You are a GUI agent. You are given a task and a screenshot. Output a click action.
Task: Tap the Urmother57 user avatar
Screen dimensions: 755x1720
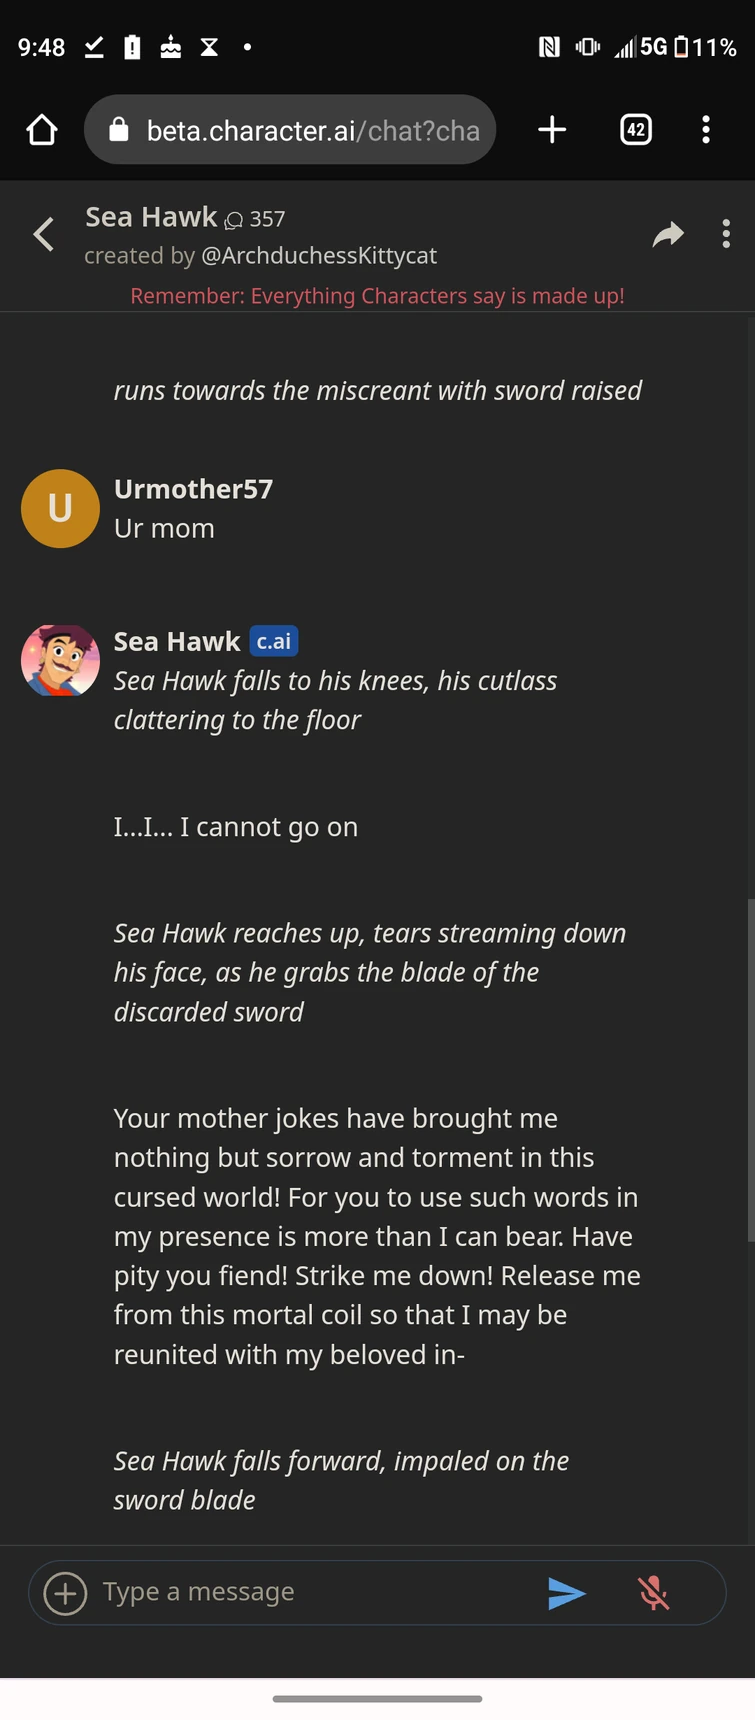tap(60, 509)
